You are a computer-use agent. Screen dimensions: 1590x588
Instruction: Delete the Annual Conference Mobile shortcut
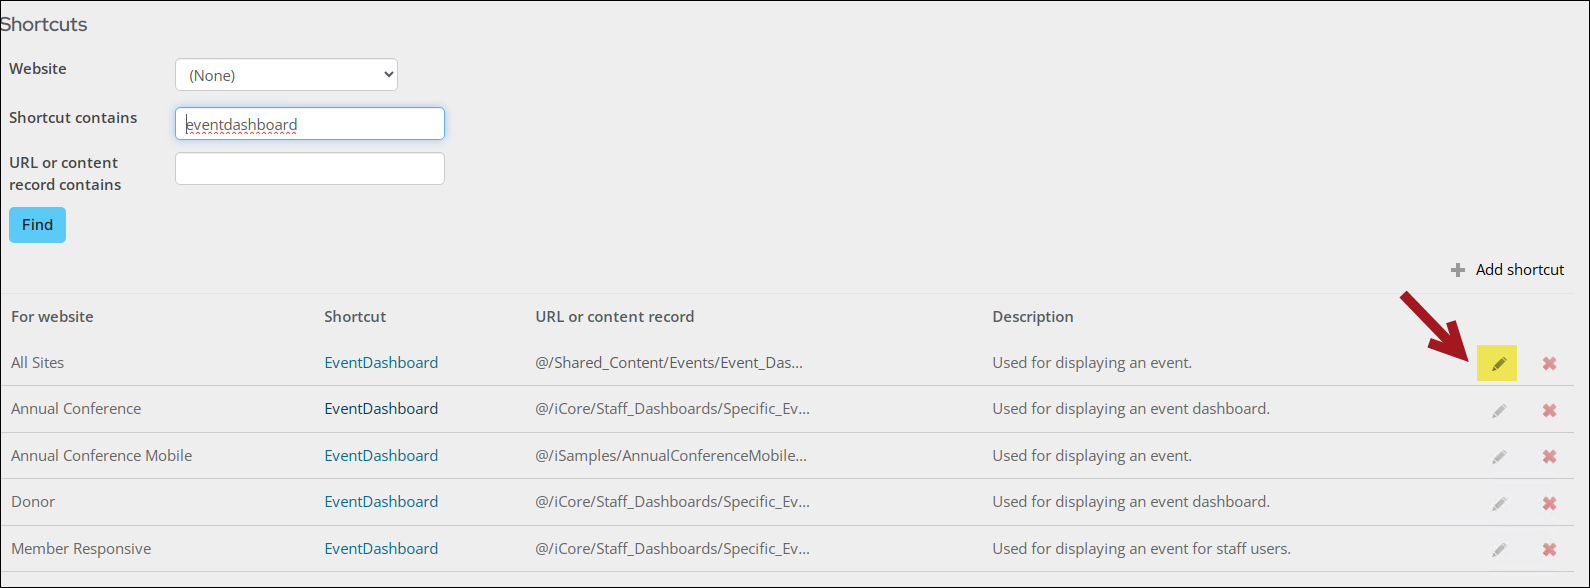pos(1549,457)
